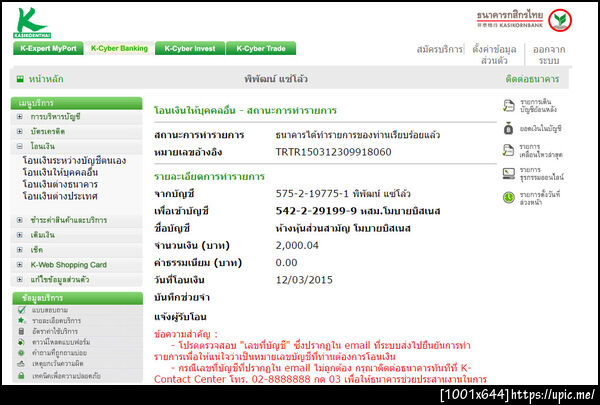The height and width of the screenshot is (405, 600).
Task: Click user name พิพัฒน์ แซ่โล้ว in header bar
Action: pos(276,79)
